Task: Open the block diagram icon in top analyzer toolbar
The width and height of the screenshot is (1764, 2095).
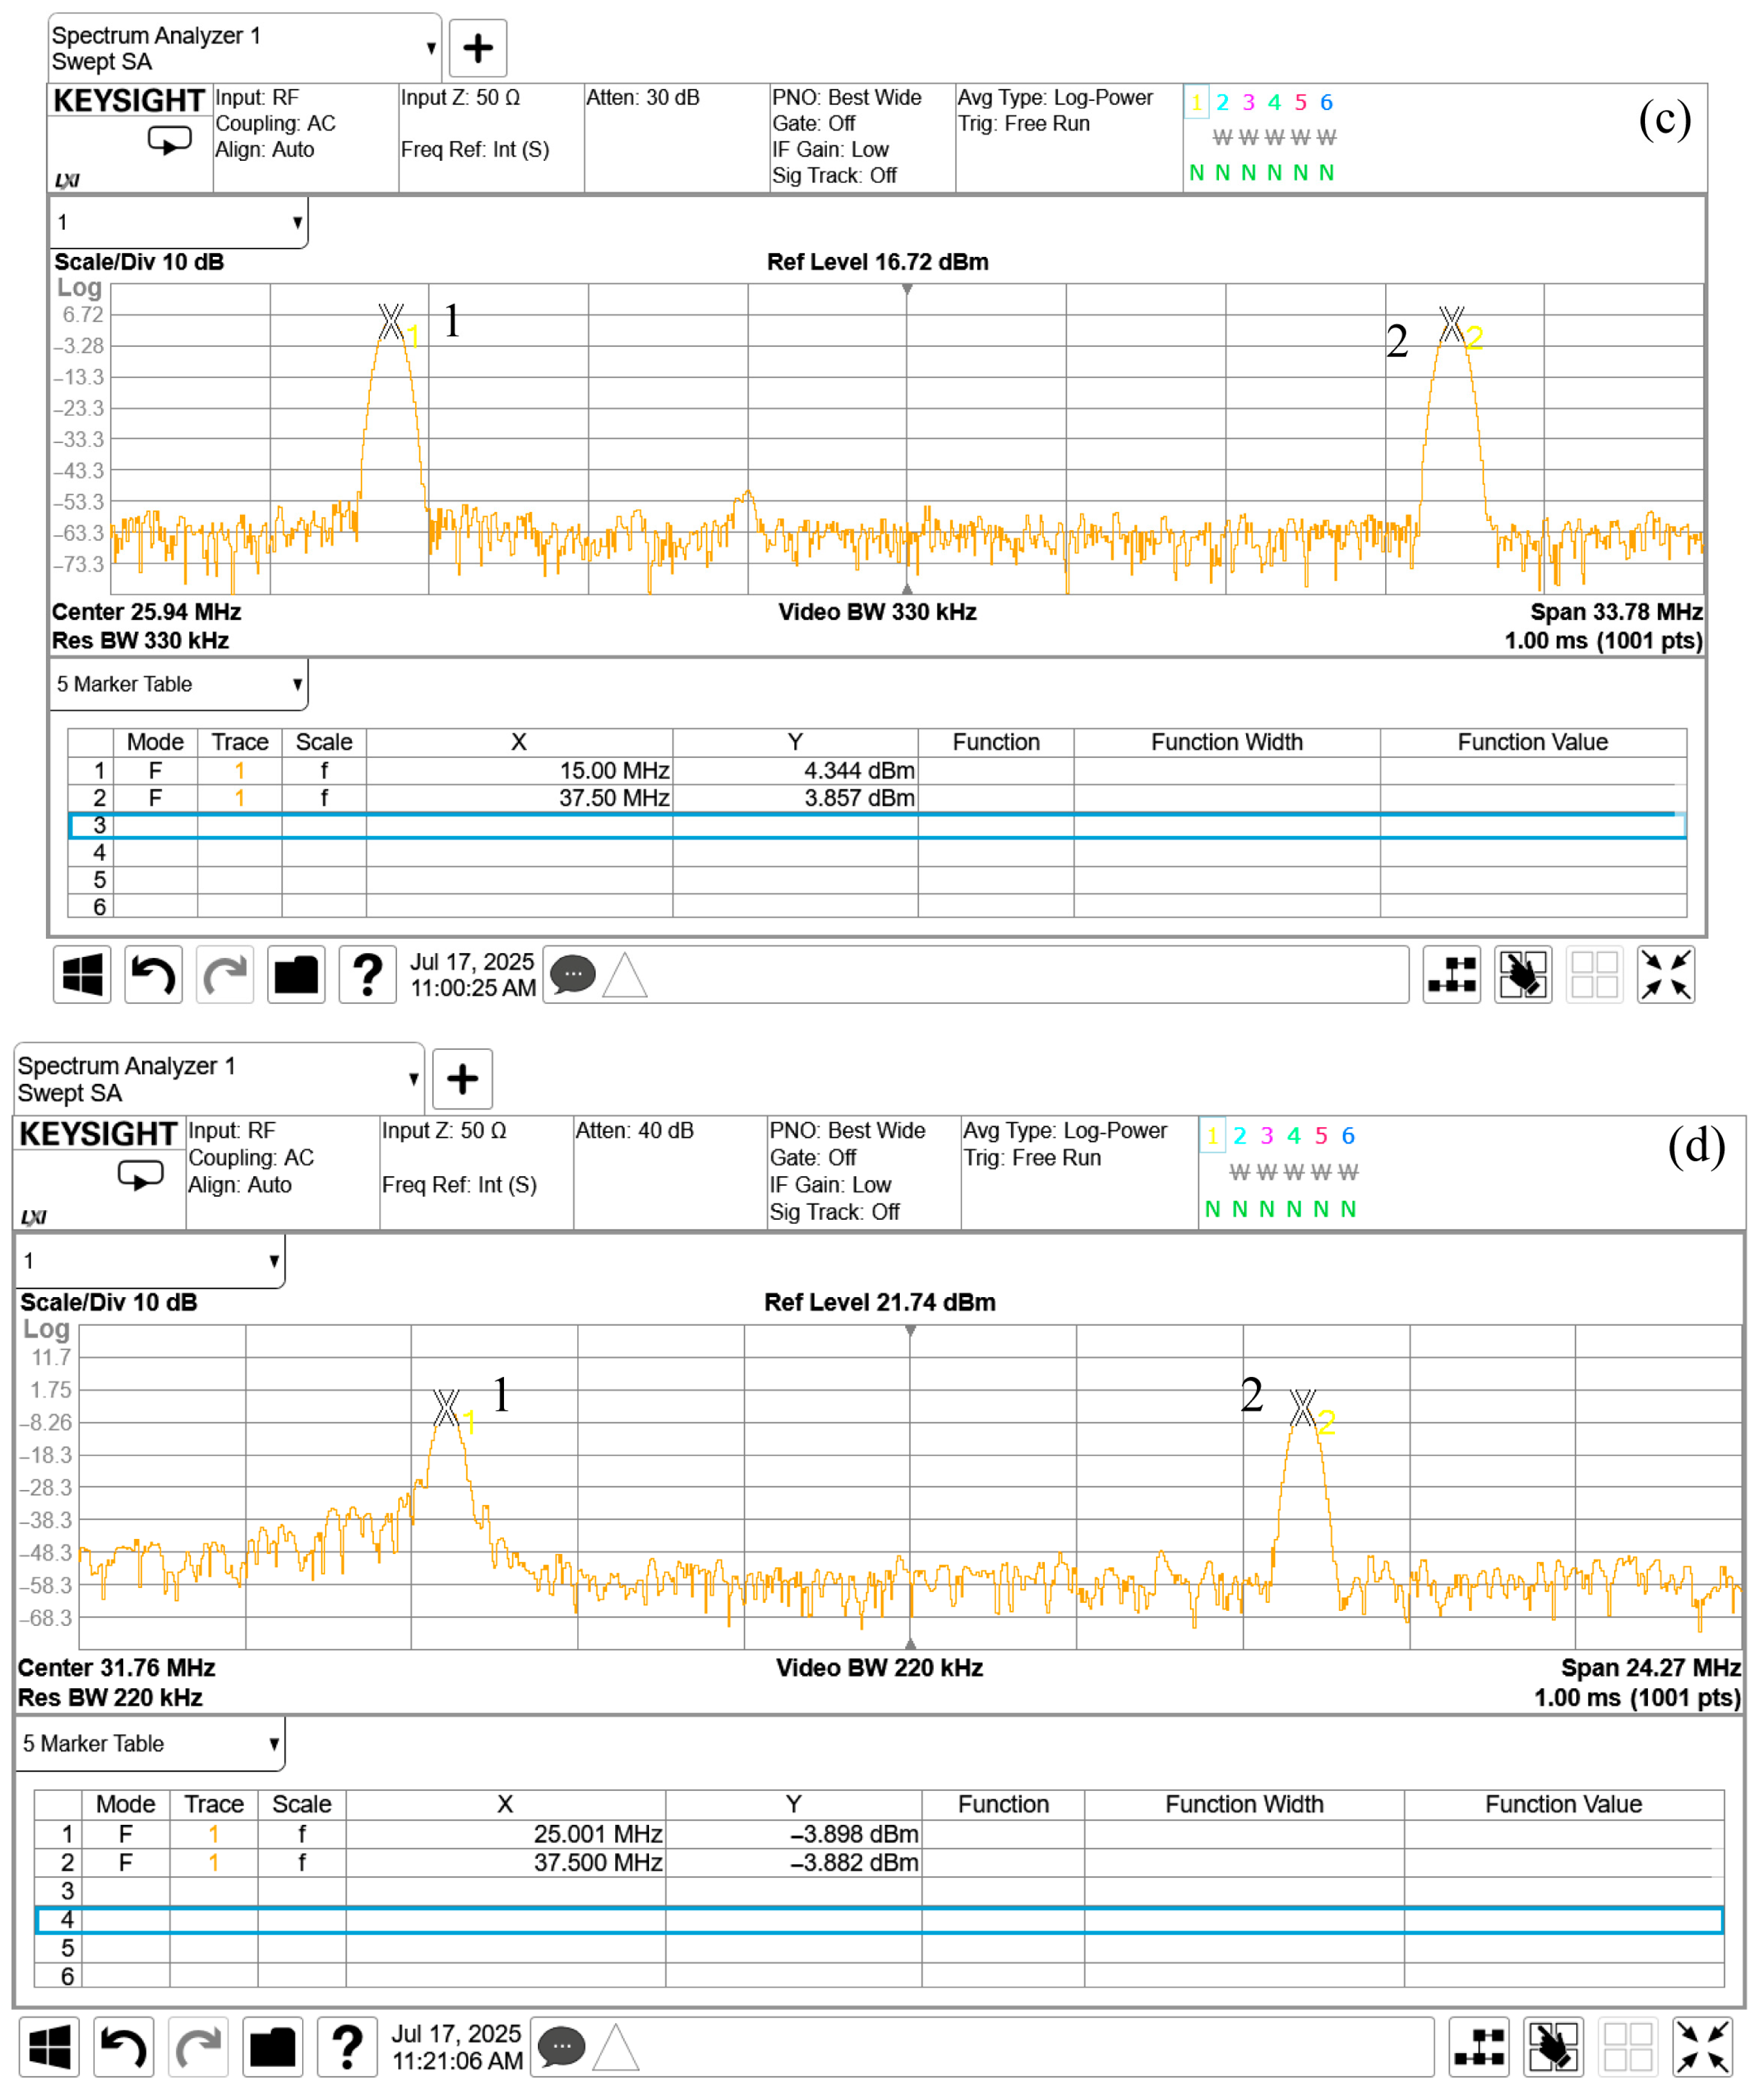Action: 1452,974
